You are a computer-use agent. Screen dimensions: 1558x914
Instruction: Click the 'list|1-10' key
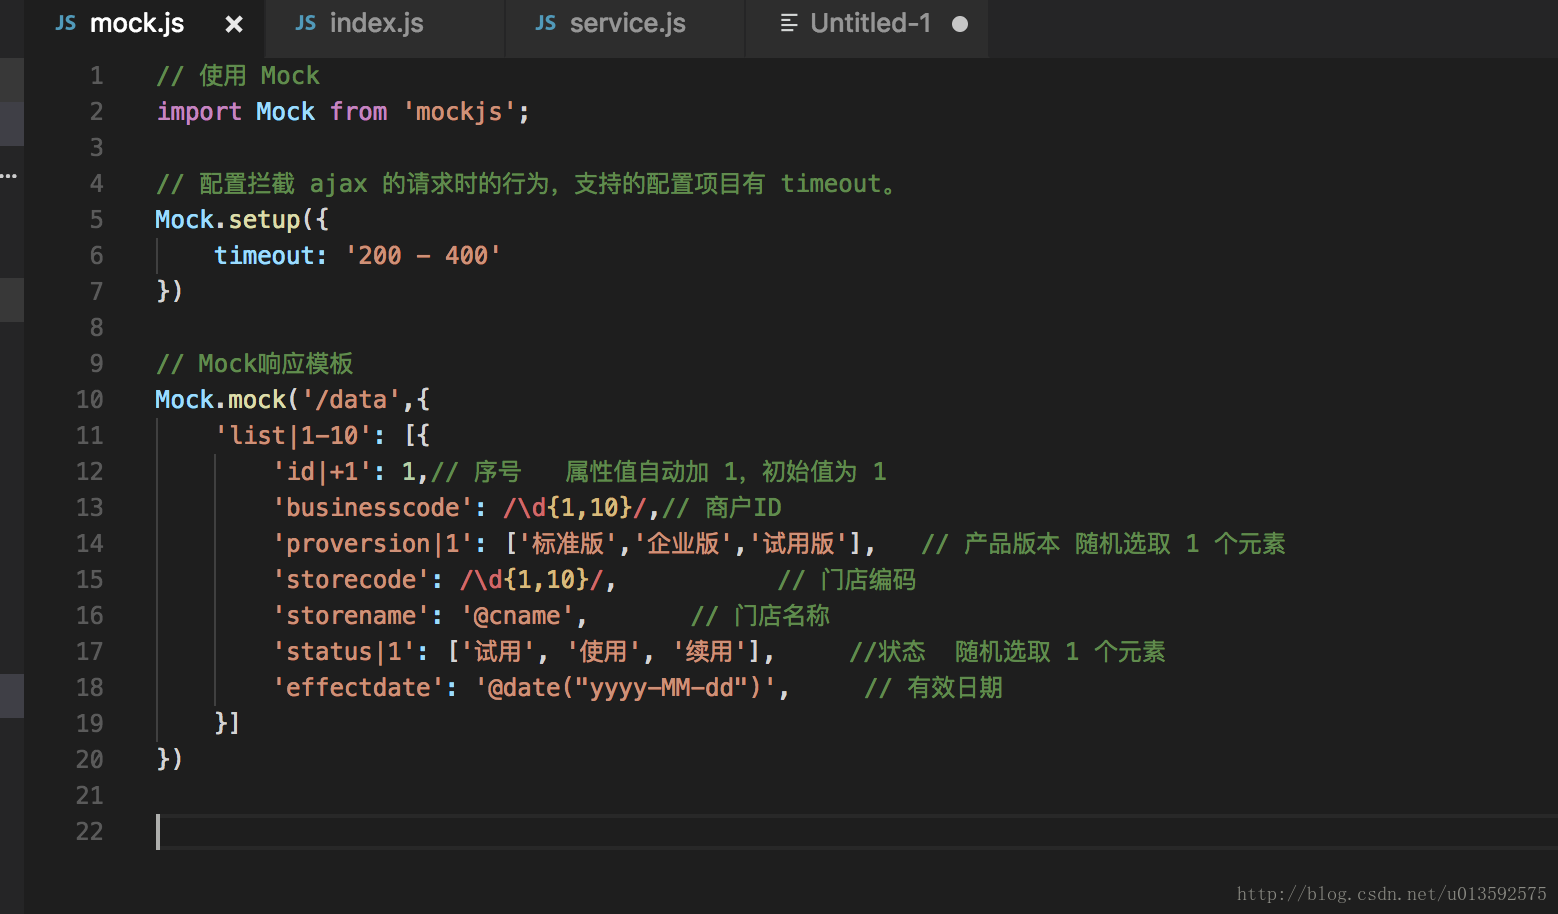[293, 436]
